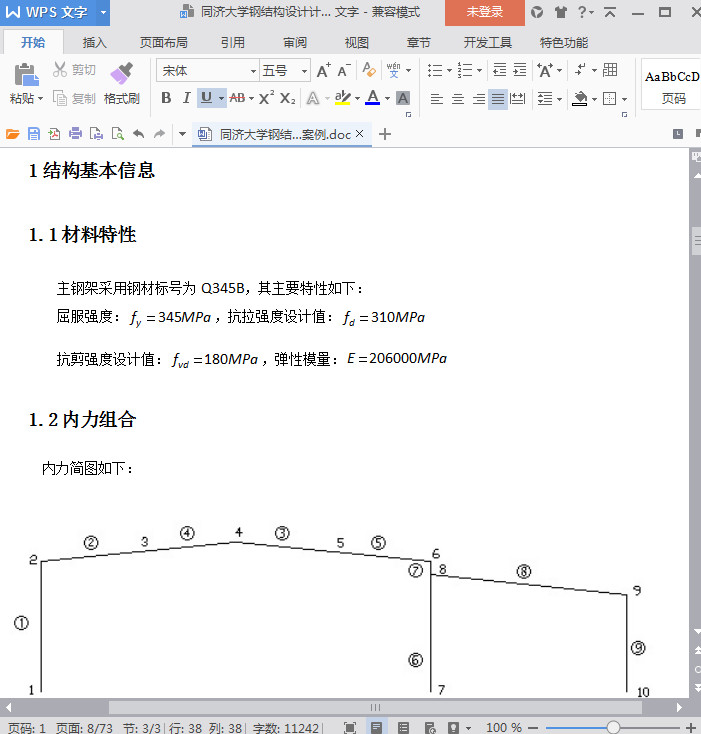This screenshot has width=701, height=734.
Task: Expand numbered list style dropdown
Action: [x=479, y=71]
